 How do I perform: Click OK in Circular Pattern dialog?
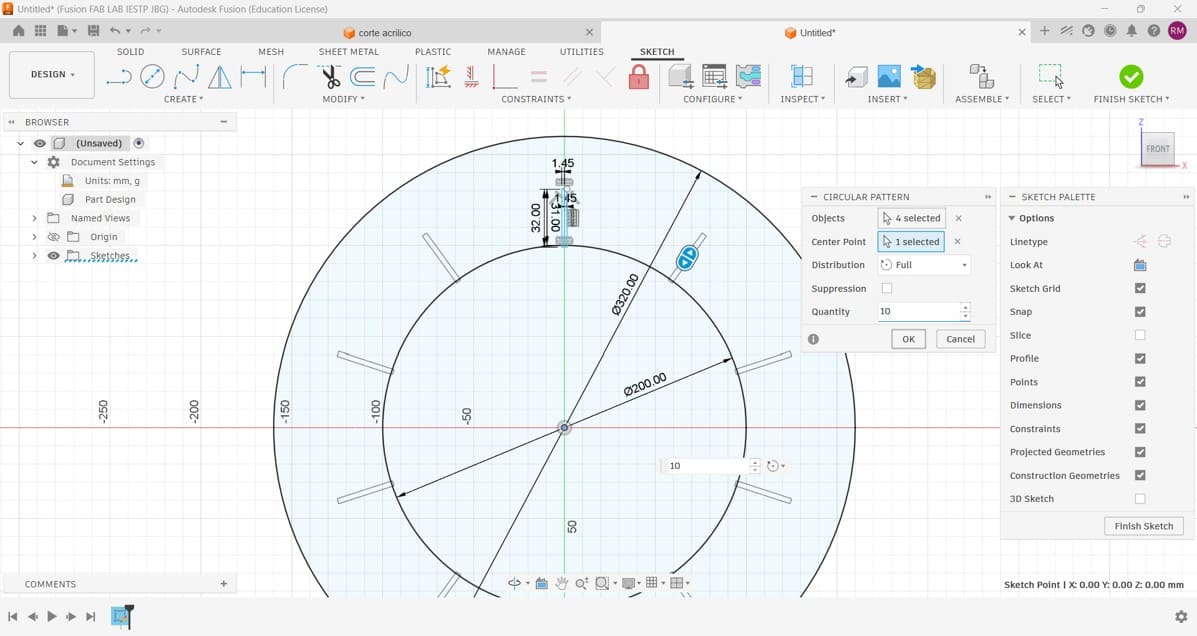pyautogui.click(x=908, y=339)
